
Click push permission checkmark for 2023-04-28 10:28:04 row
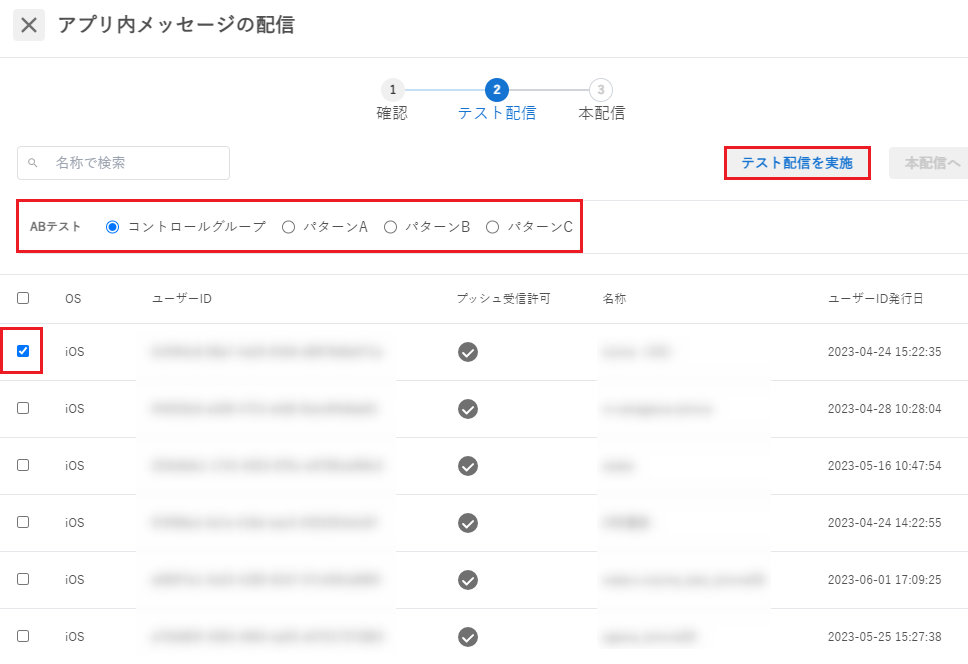tap(467, 409)
